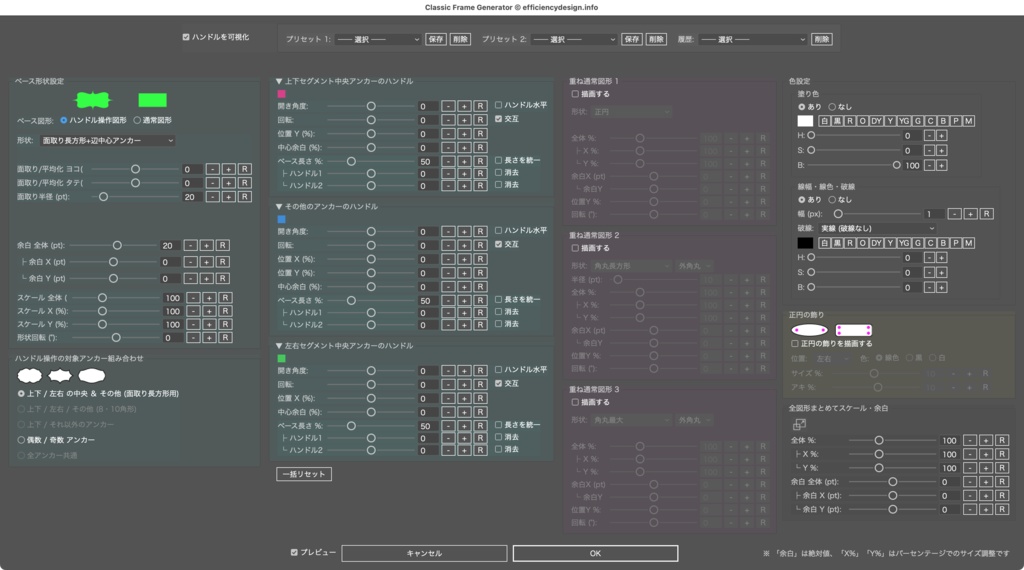This screenshot has height=570, width=1024.
Task: Click the DY preset in the stroke color row
Action: [x=876, y=243]
